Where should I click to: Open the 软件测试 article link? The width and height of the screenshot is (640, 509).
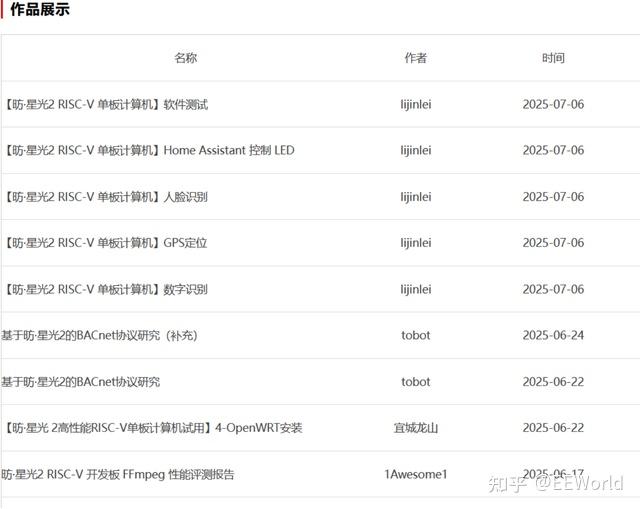pyautogui.click(x=106, y=104)
